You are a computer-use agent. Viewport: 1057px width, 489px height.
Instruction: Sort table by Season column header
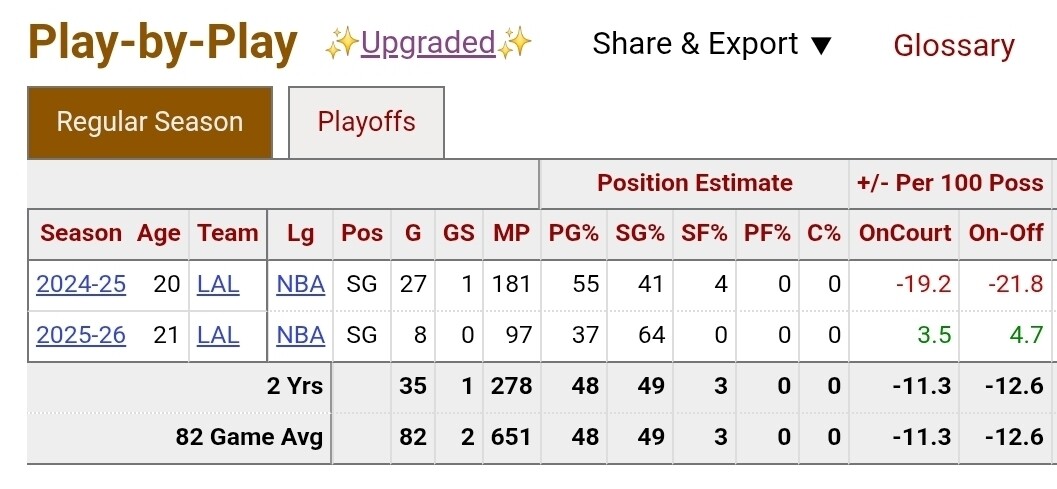tap(81, 233)
